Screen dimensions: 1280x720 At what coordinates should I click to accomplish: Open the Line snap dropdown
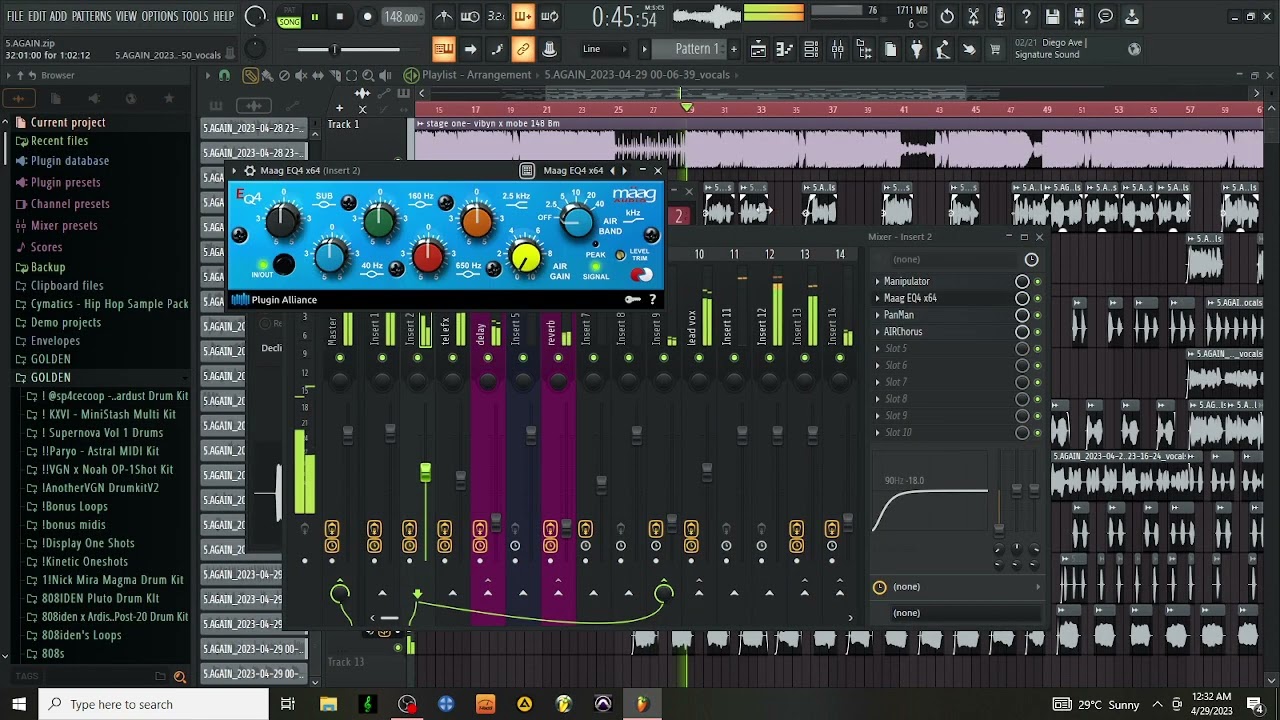(606, 49)
